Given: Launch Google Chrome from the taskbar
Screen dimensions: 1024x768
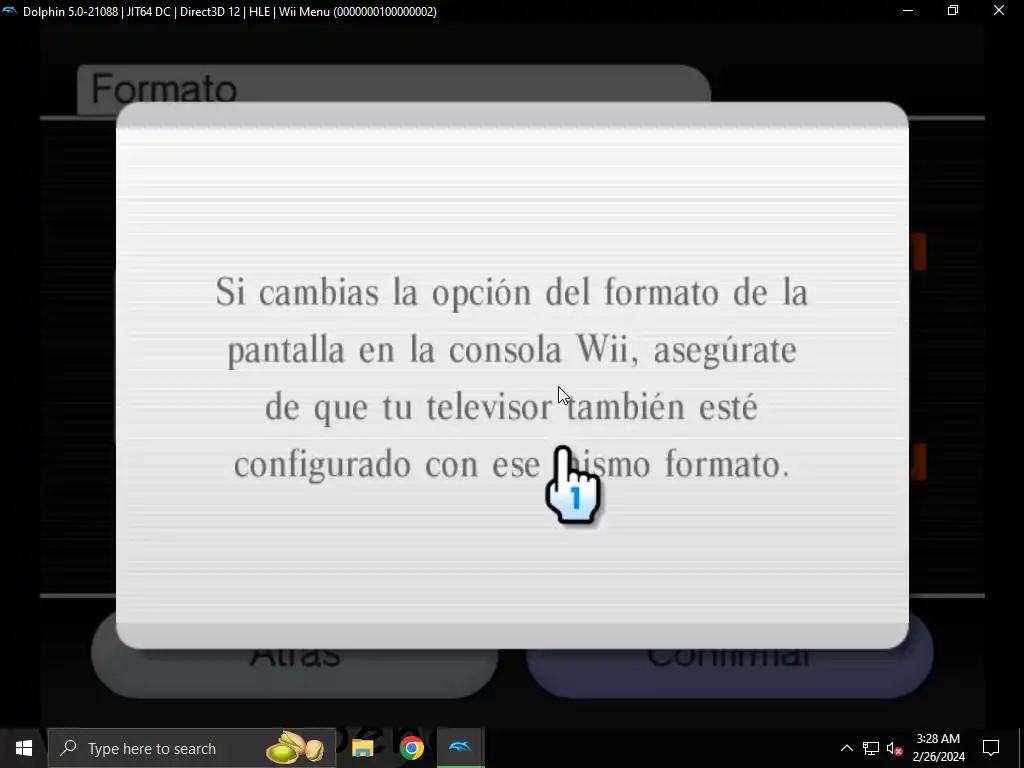Looking at the screenshot, I should point(411,748).
